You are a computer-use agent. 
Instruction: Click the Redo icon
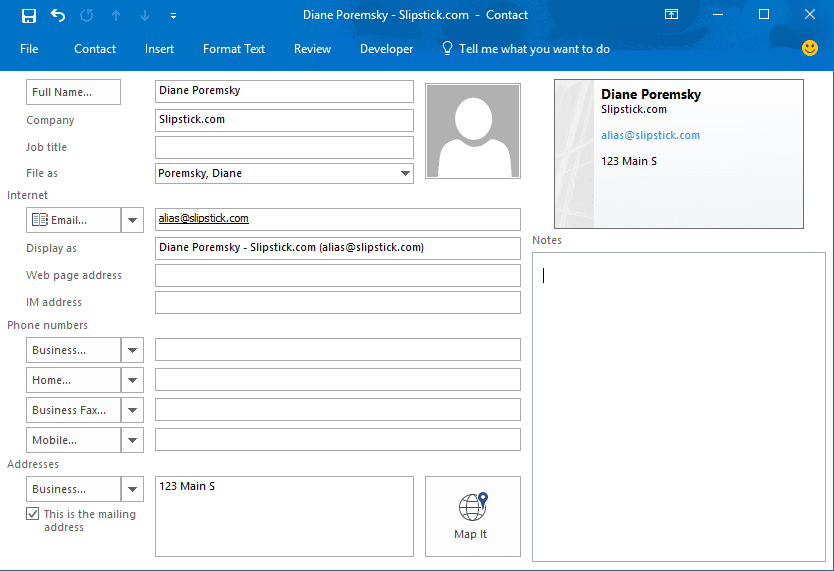pos(87,15)
